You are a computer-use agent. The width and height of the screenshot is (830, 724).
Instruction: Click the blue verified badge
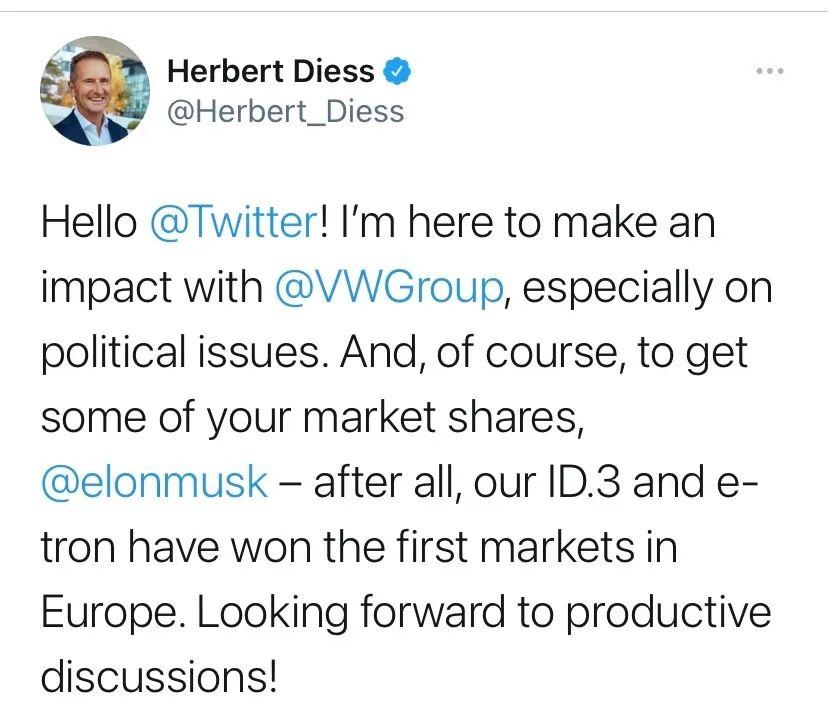point(397,72)
